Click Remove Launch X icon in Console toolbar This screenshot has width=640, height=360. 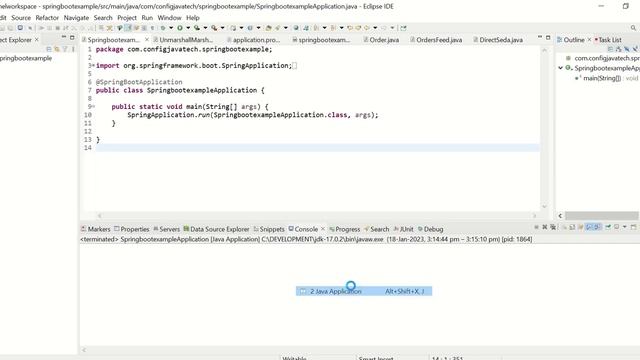coord(544,227)
